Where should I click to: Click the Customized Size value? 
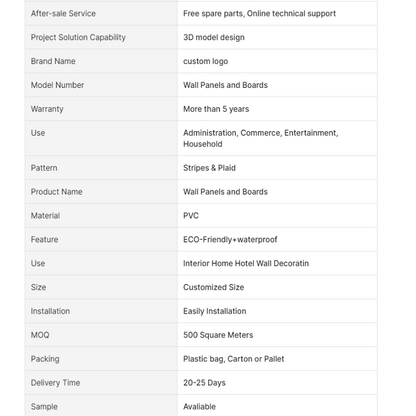[x=213, y=287]
